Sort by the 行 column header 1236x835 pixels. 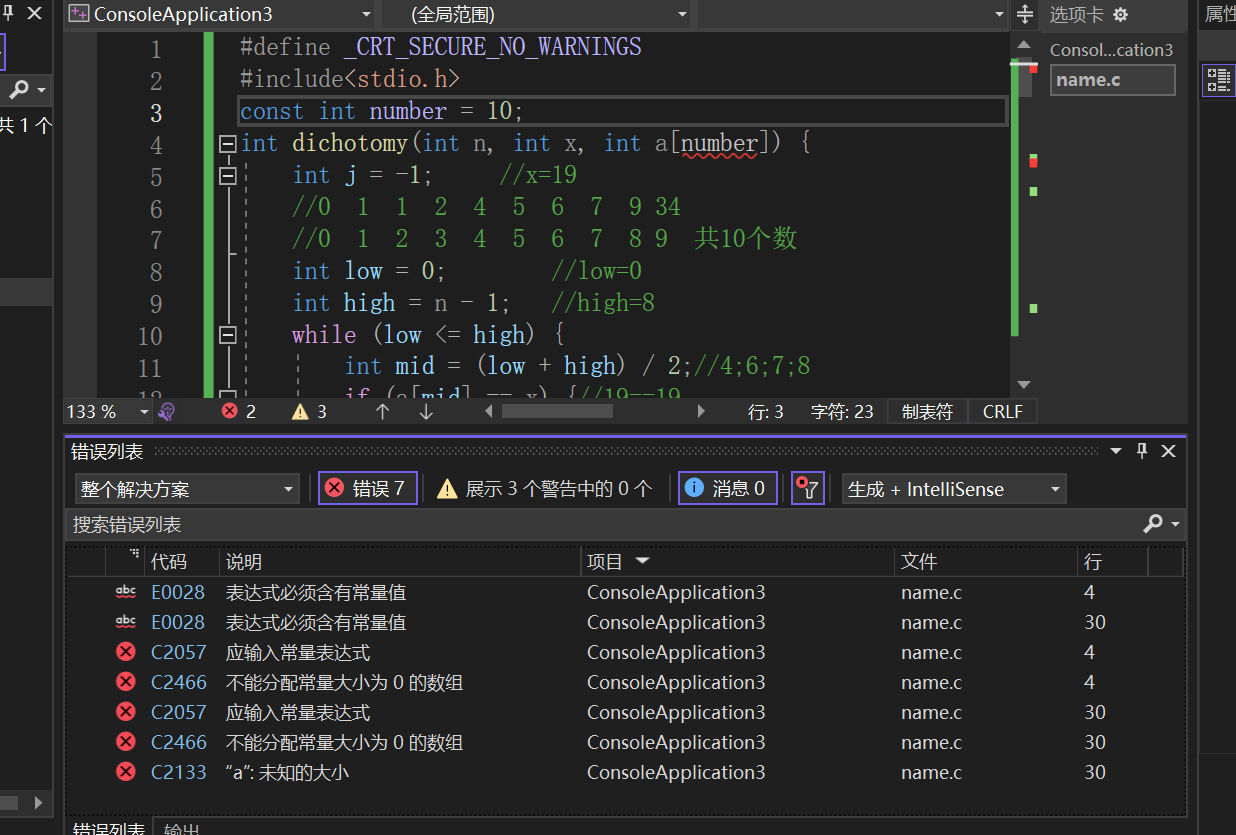1113,562
